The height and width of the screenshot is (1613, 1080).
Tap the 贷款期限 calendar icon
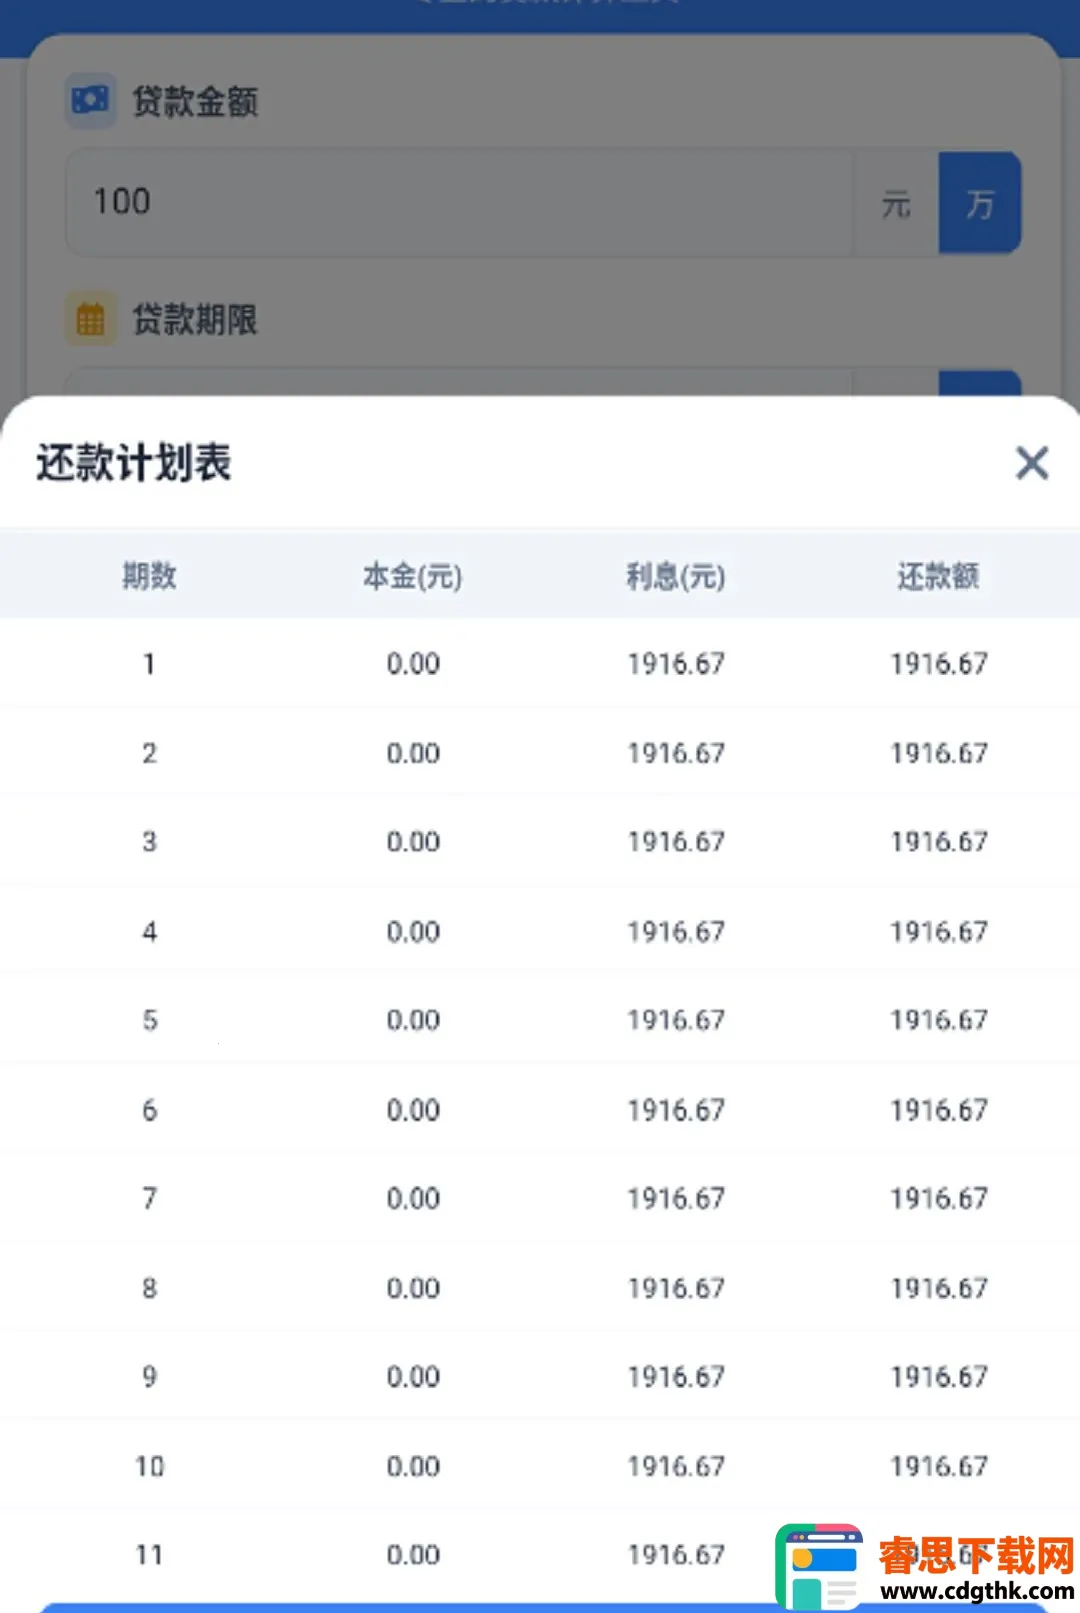[x=90, y=320]
